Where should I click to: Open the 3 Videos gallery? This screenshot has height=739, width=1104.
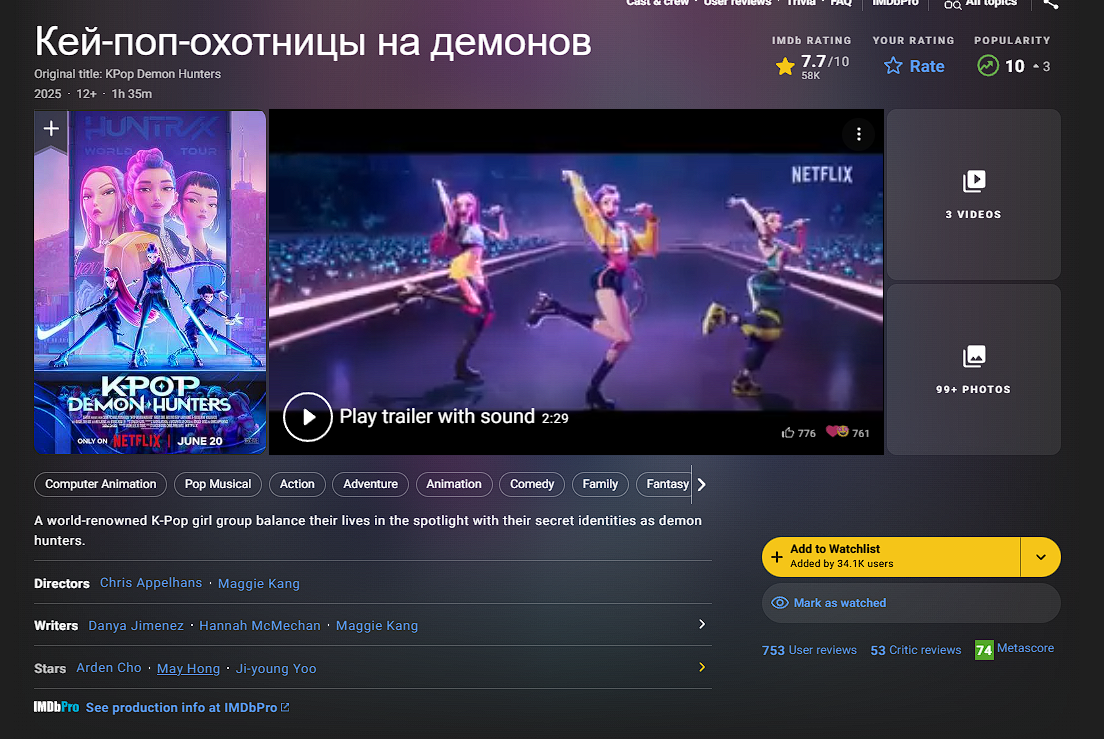(x=973, y=194)
